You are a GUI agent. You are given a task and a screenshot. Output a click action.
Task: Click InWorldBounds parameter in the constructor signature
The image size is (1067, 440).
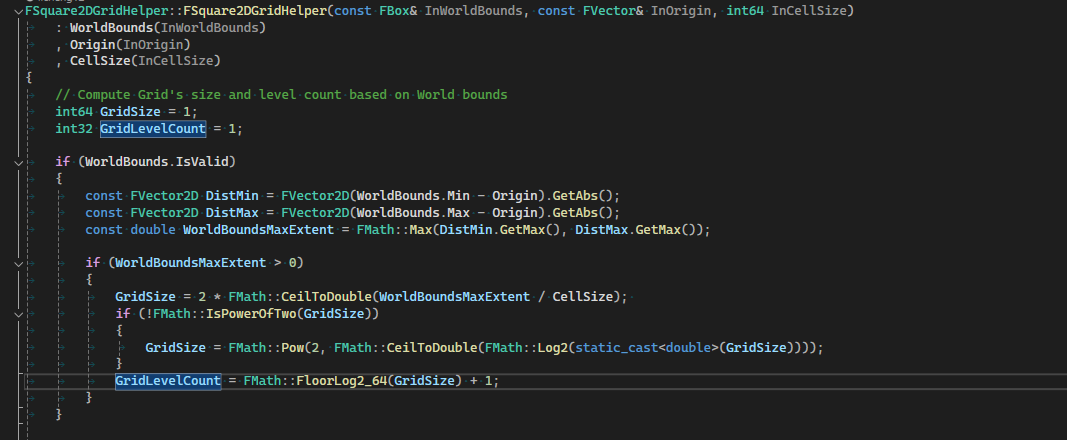pos(474,11)
